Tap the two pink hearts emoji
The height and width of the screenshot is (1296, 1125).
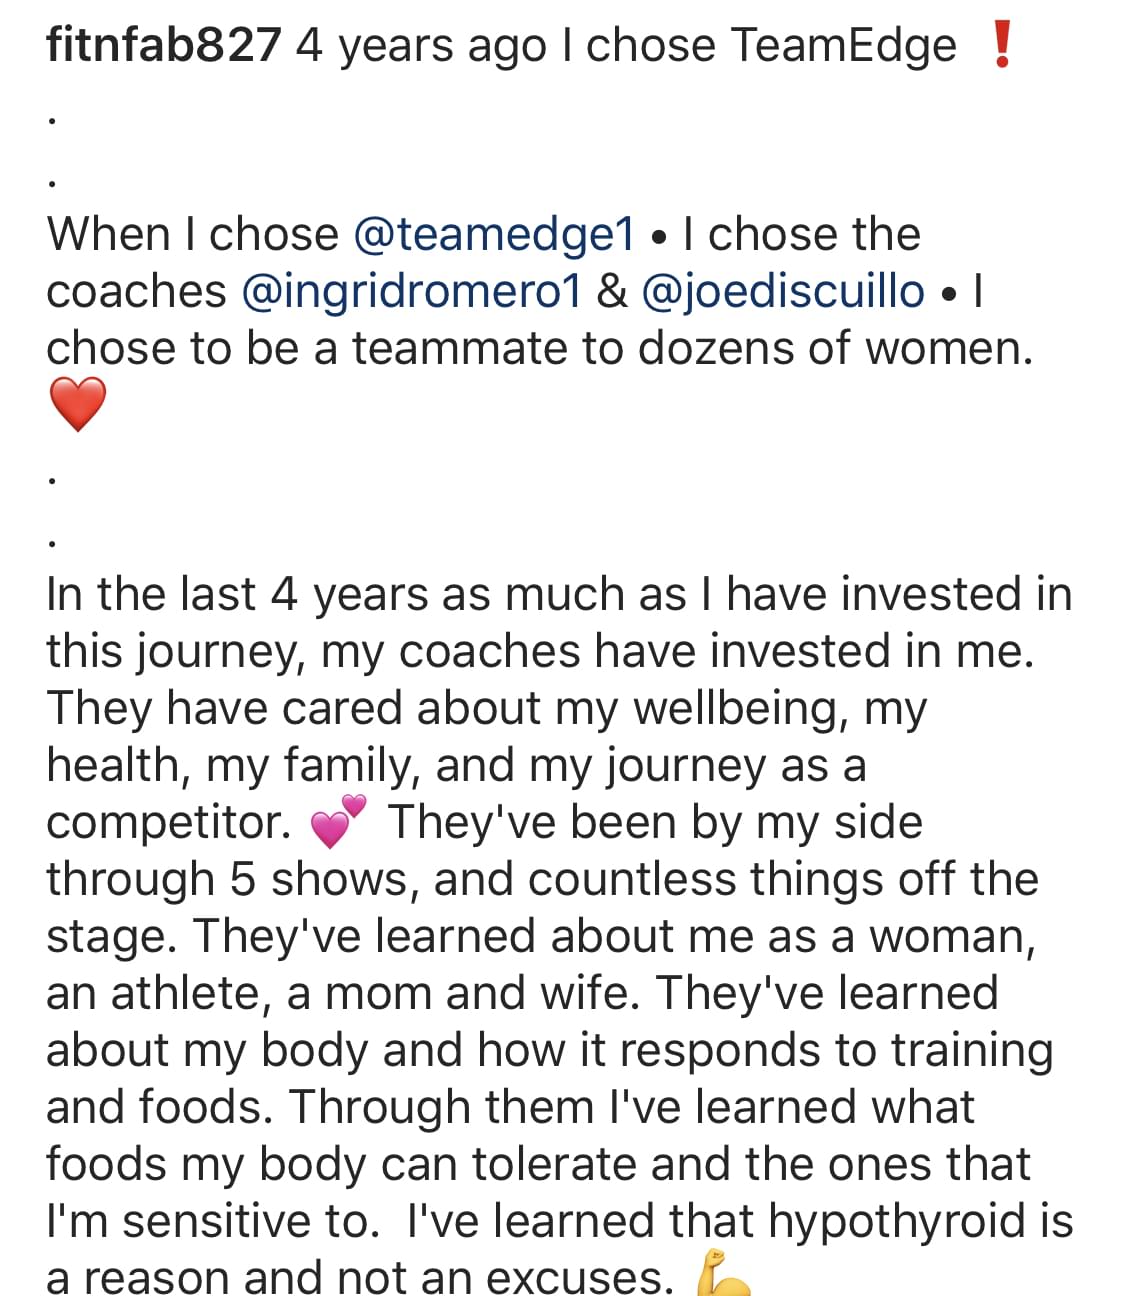click(x=339, y=821)
